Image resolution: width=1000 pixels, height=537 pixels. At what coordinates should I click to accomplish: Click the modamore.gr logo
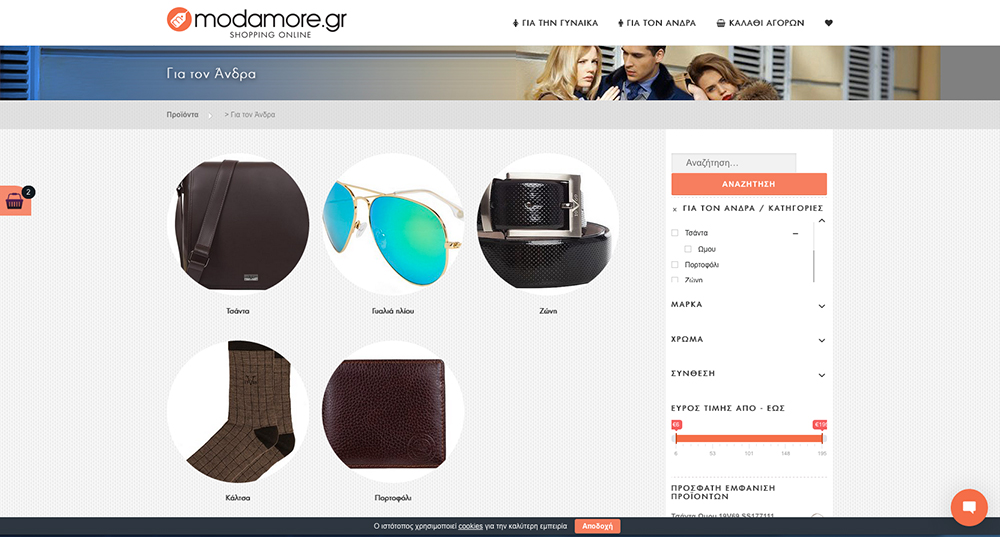(x=256, y=22)
